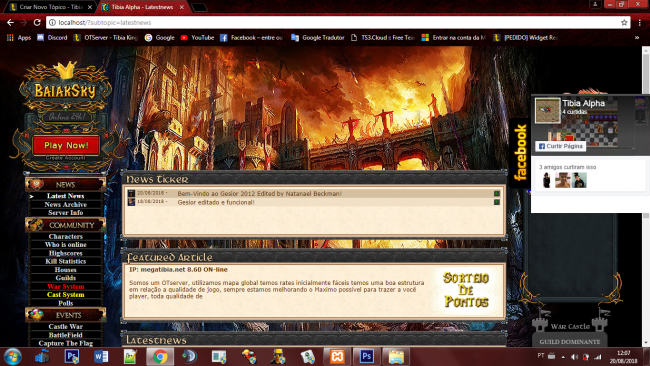
Task: Open the War System menu entry
Action: (65, 286)
